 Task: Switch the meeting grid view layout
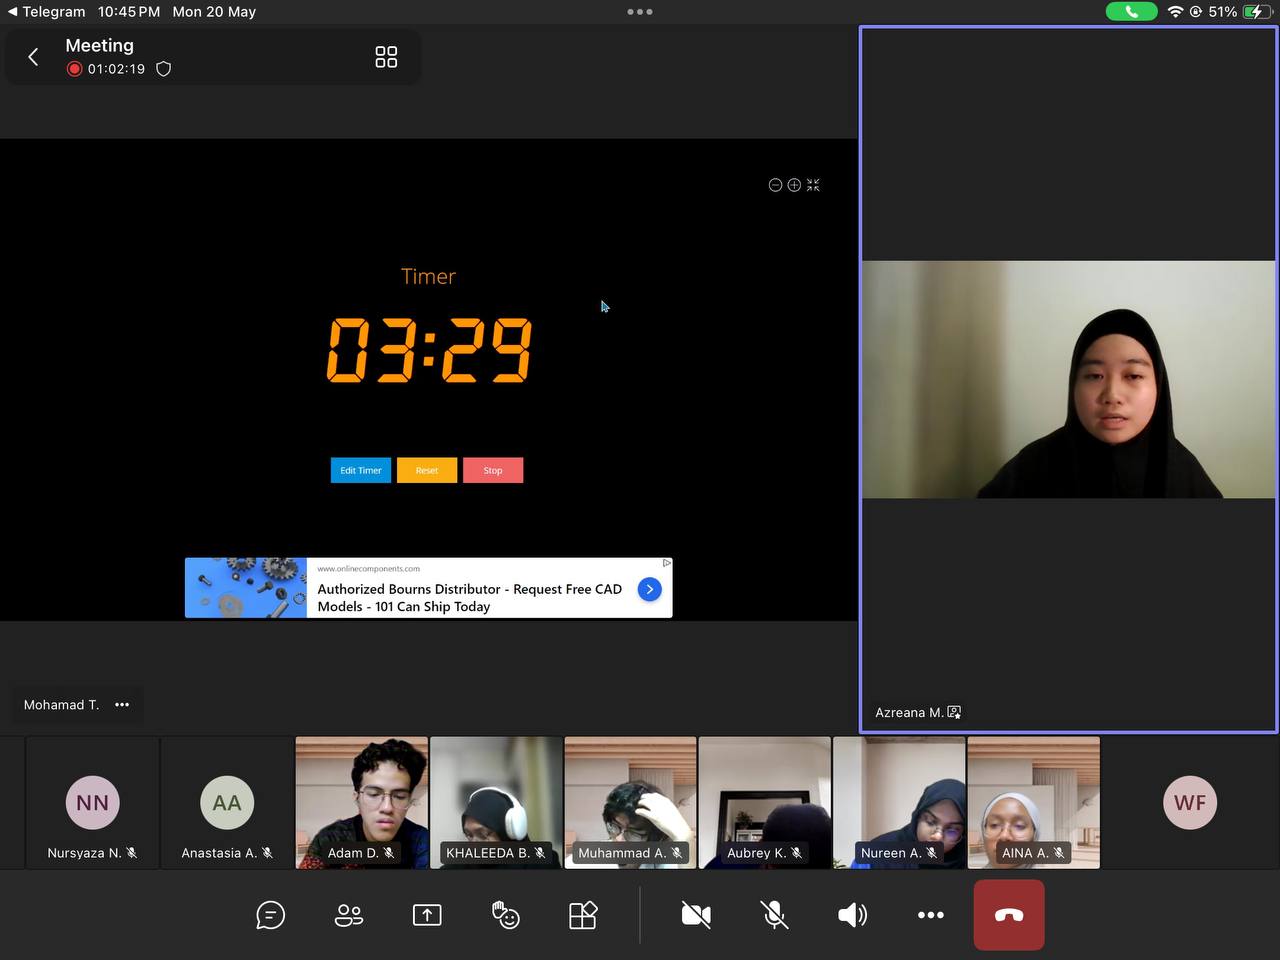(x=386, y=57)
